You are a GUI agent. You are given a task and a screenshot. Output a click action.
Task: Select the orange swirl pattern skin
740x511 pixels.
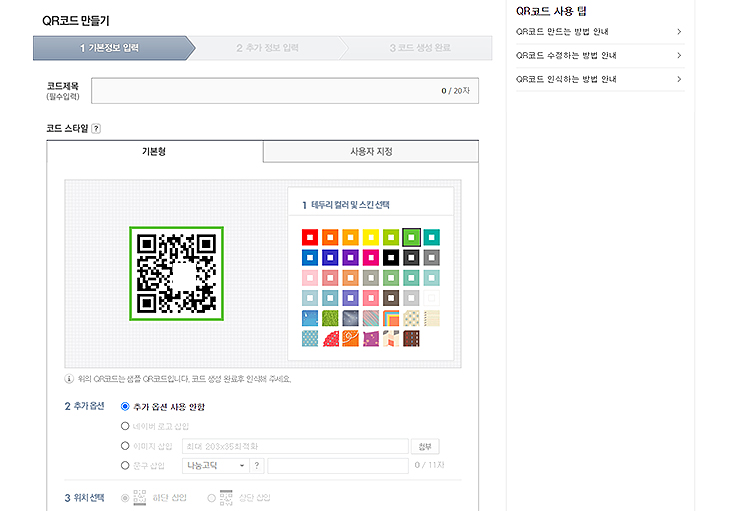350,338
